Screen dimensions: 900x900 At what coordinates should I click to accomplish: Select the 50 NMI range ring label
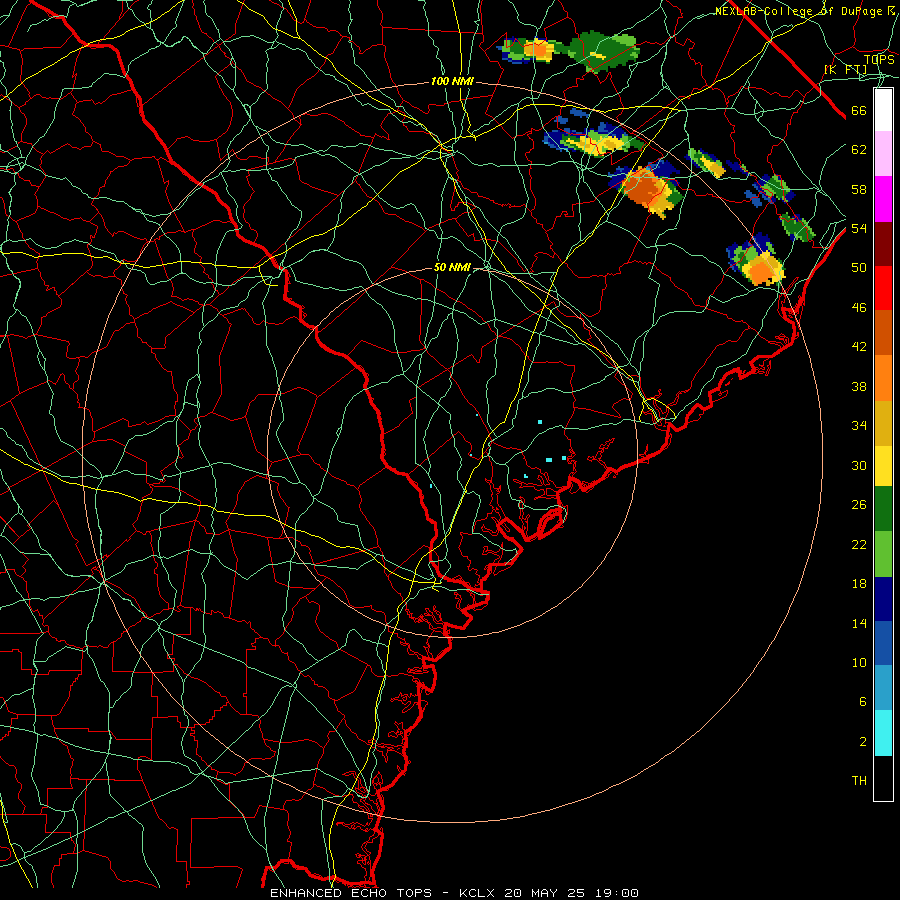(452, 267)
